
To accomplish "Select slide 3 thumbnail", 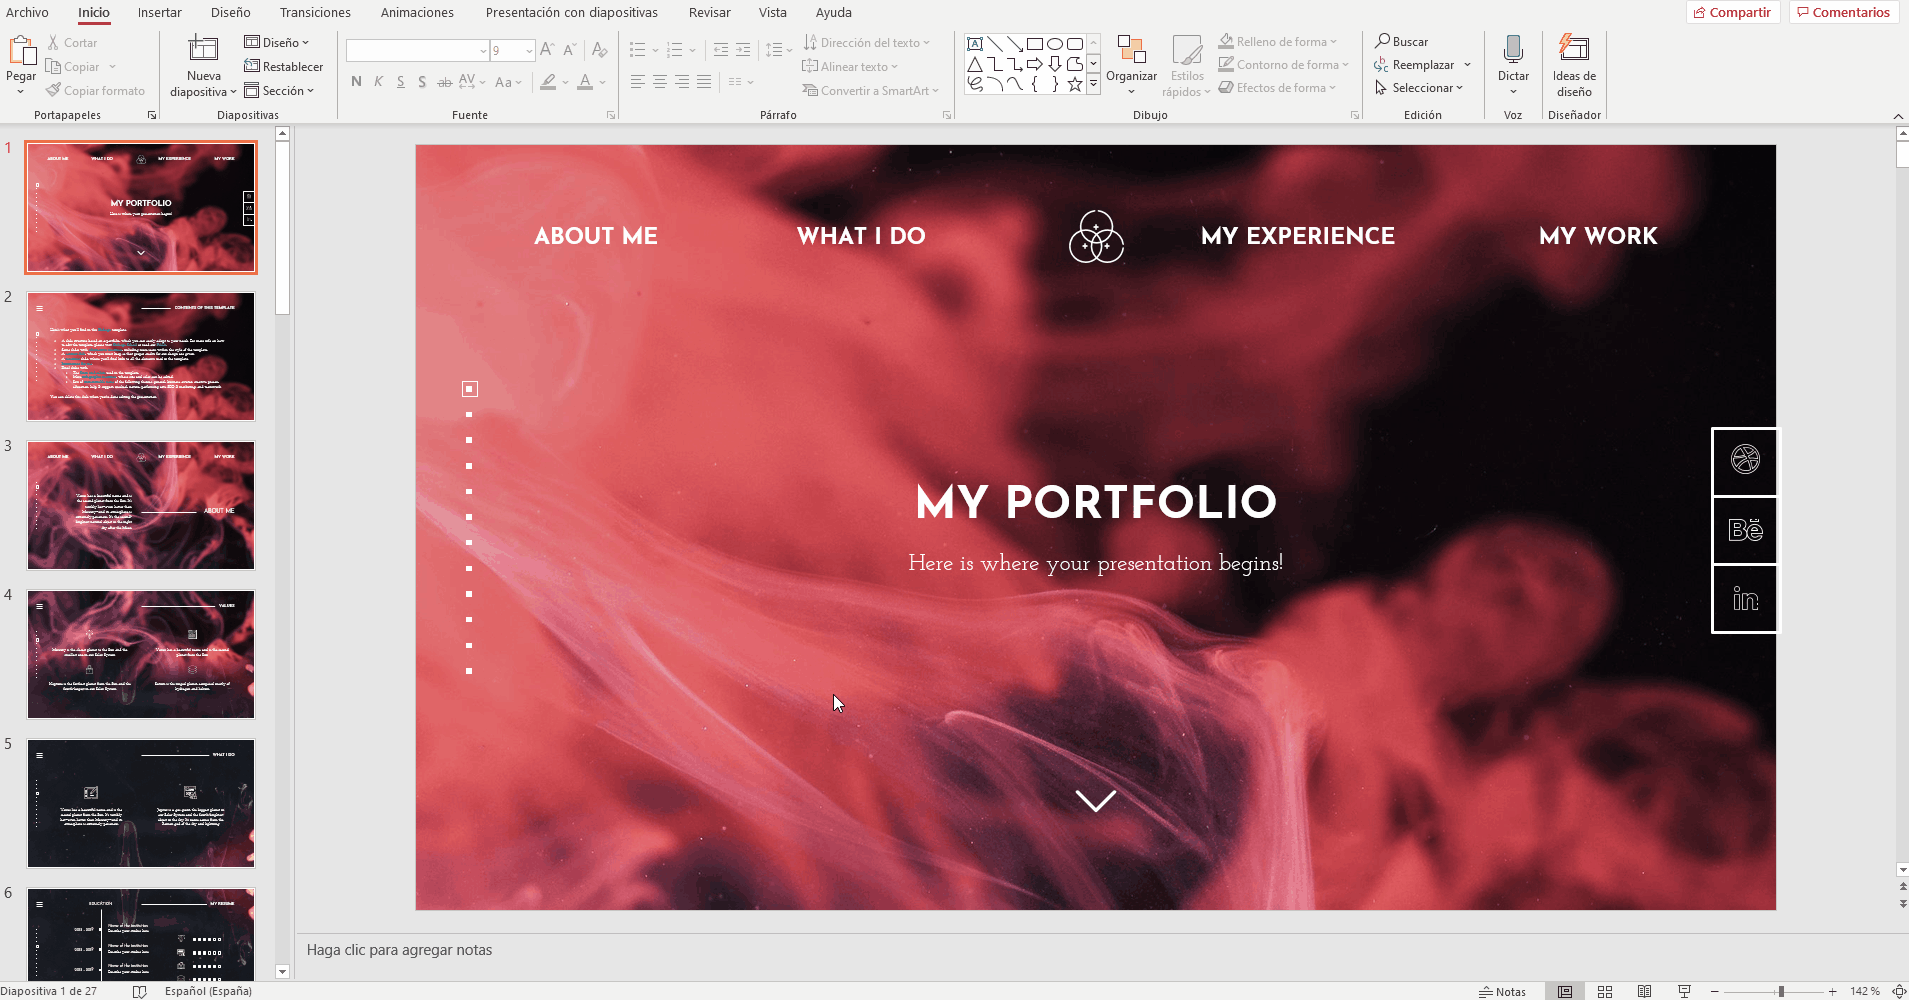I will 141,505.
